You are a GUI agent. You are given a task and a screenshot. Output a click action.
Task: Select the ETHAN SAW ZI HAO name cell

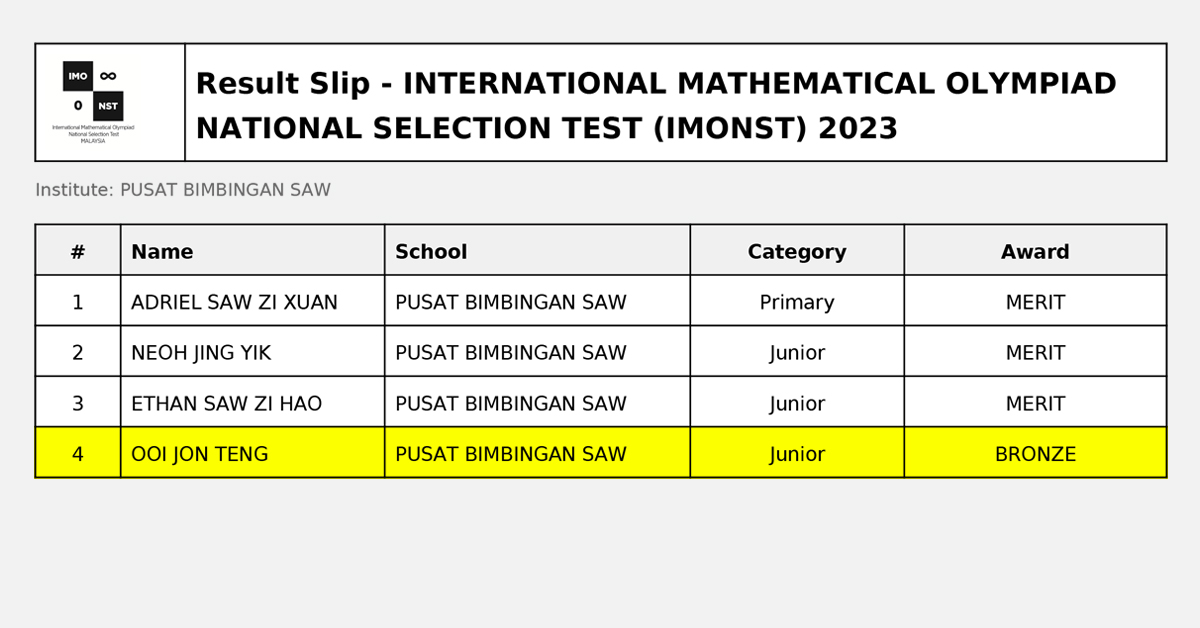click(x=253, y=403)
